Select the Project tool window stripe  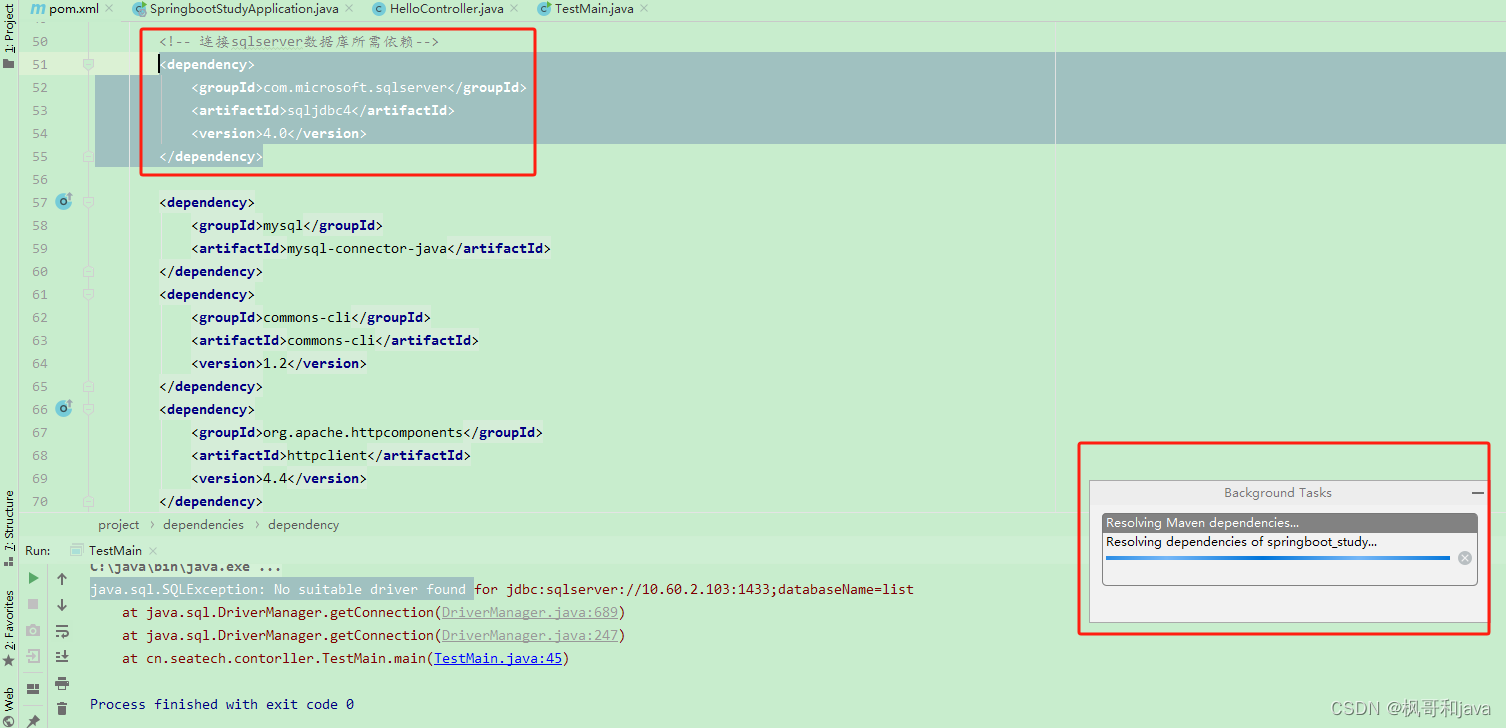8,30
